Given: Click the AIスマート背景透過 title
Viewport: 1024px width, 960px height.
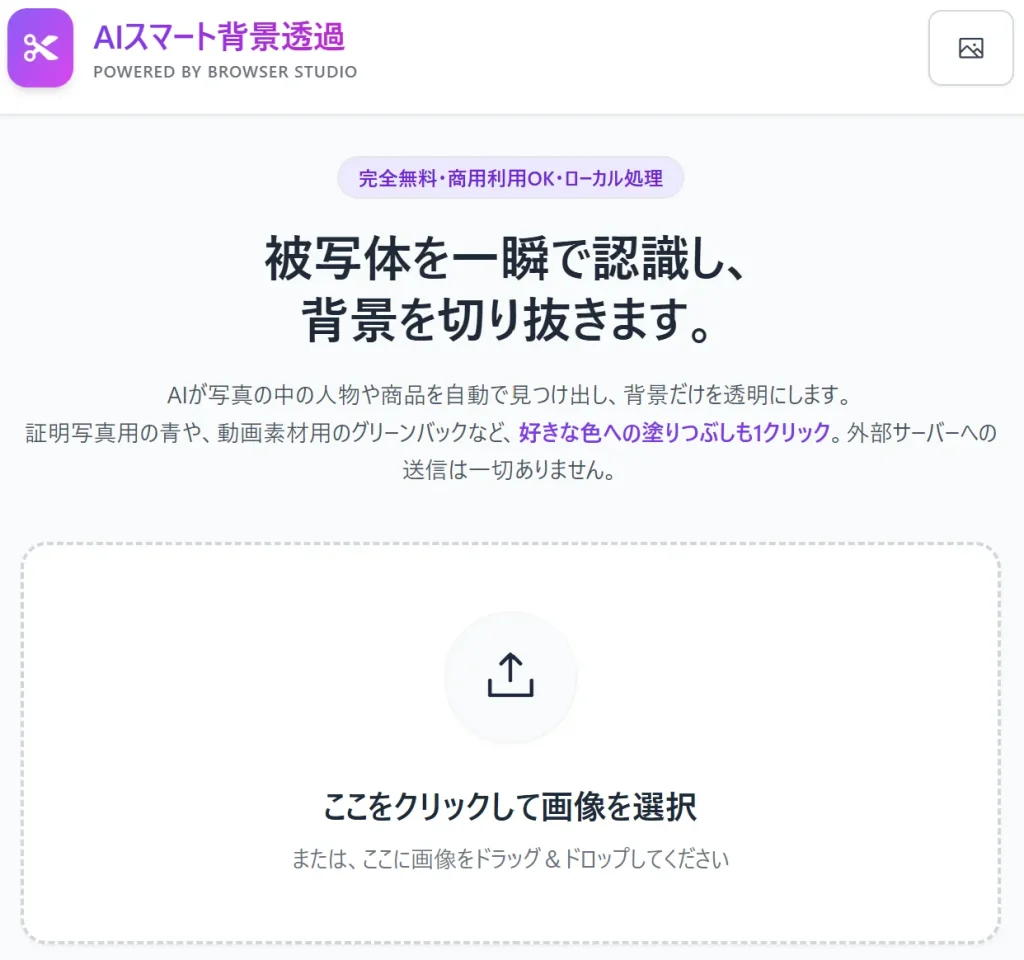Looking at the screenshot, I should click(x=219, y=37).
